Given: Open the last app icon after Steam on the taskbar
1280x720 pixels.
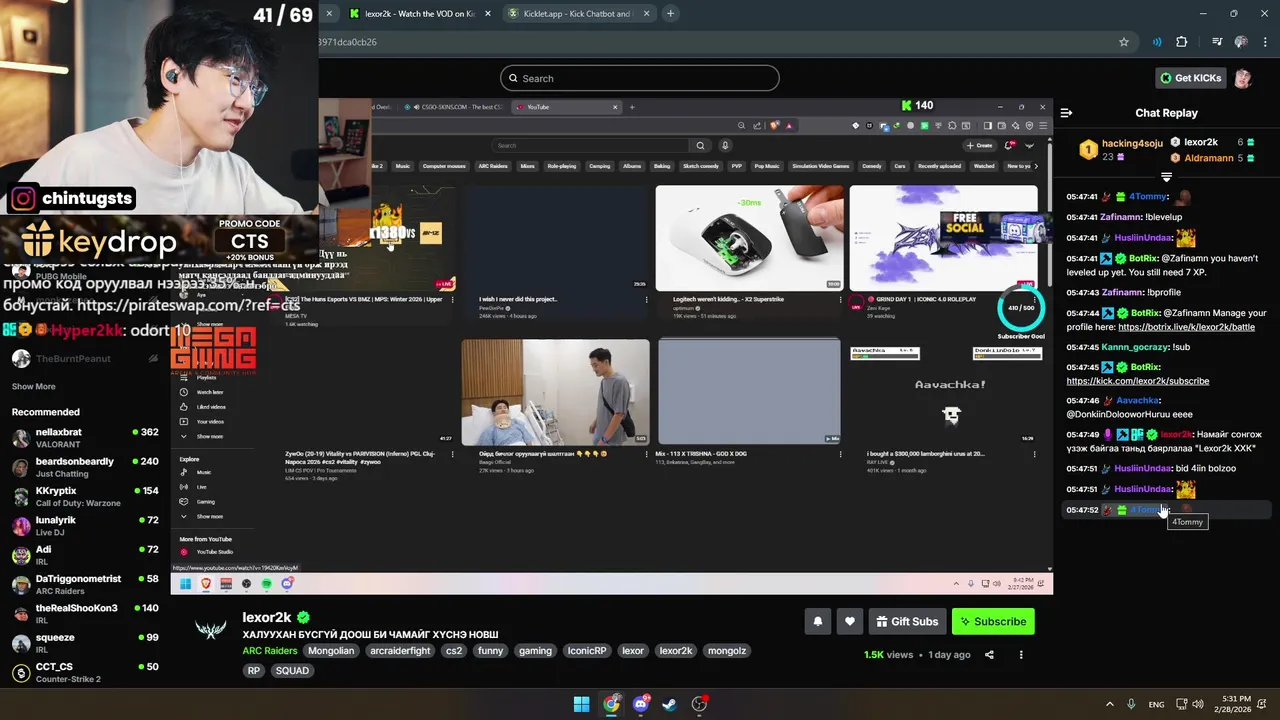Looking at the screenshot, I should pyautogui.click(x=700, y=704).
